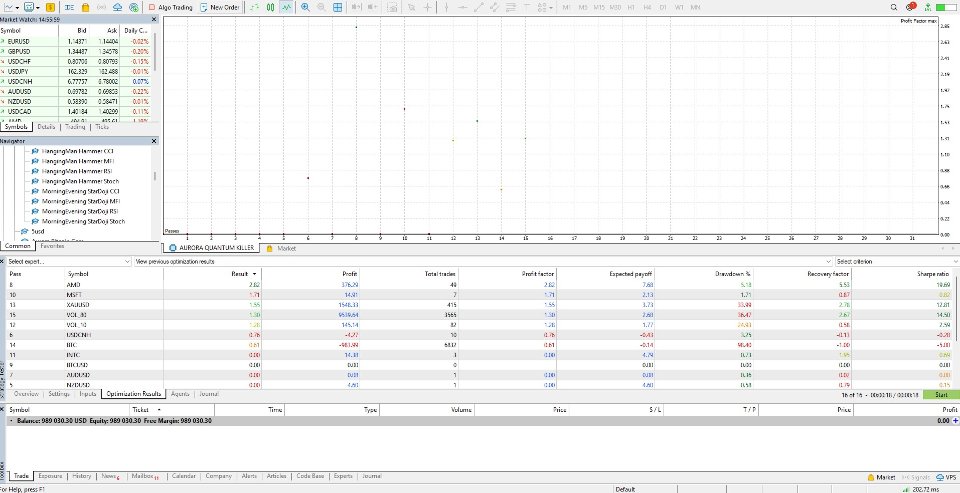Image resolution: width=960 pixels, height=493 pixels.
Task: Open the Market Watch dollar icon
Action: [50, 7]
